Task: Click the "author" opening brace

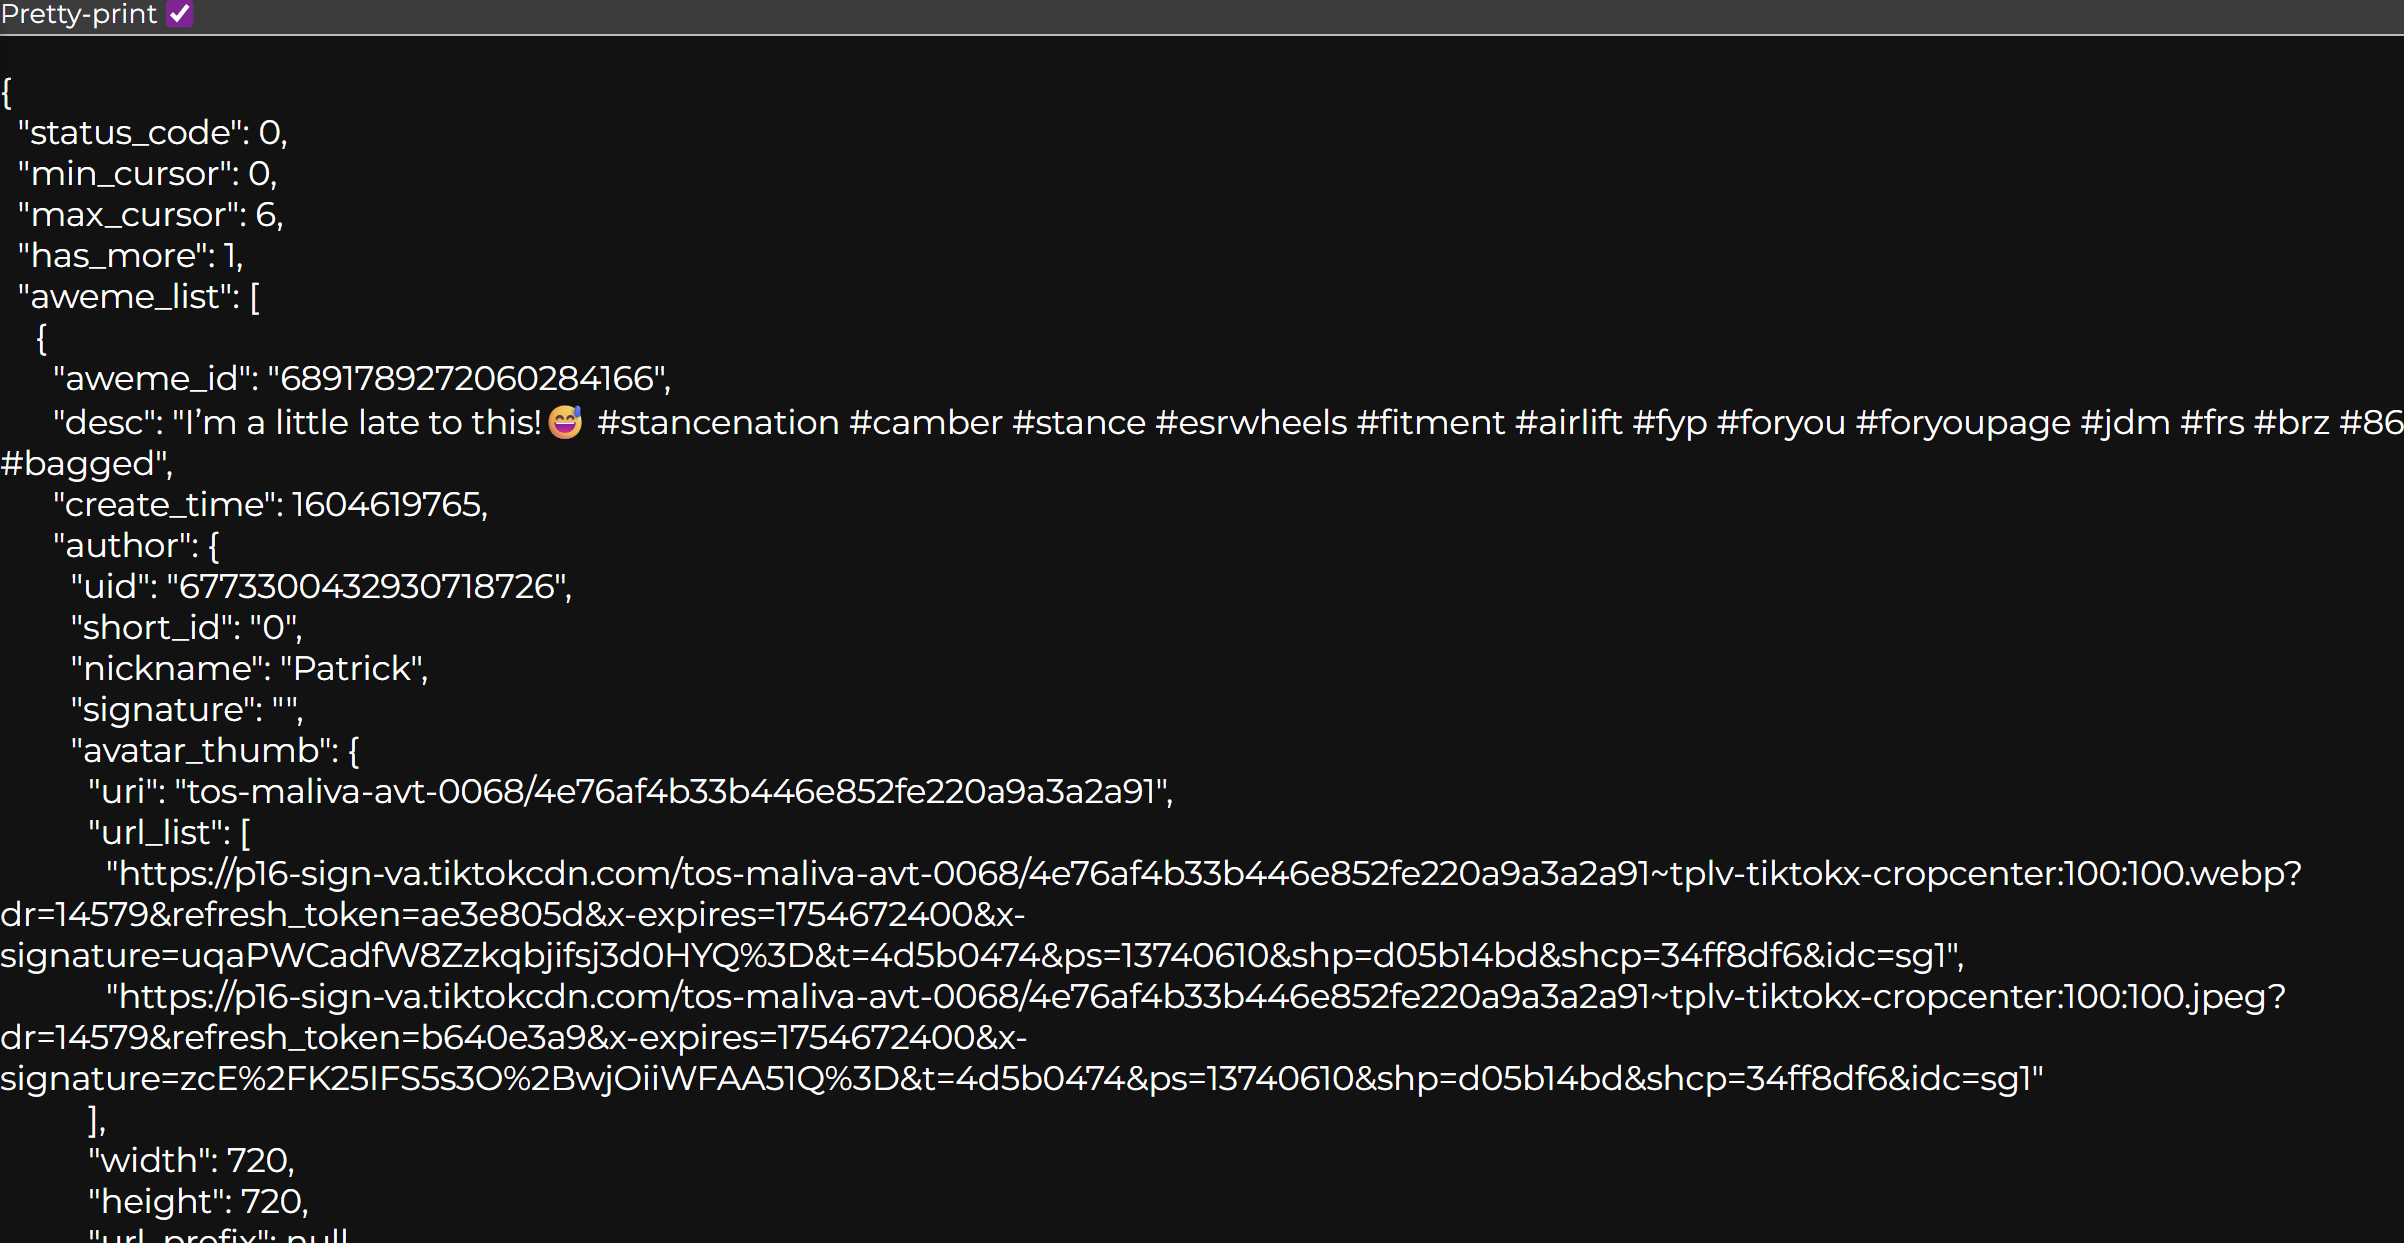Action: coord(213,546)
